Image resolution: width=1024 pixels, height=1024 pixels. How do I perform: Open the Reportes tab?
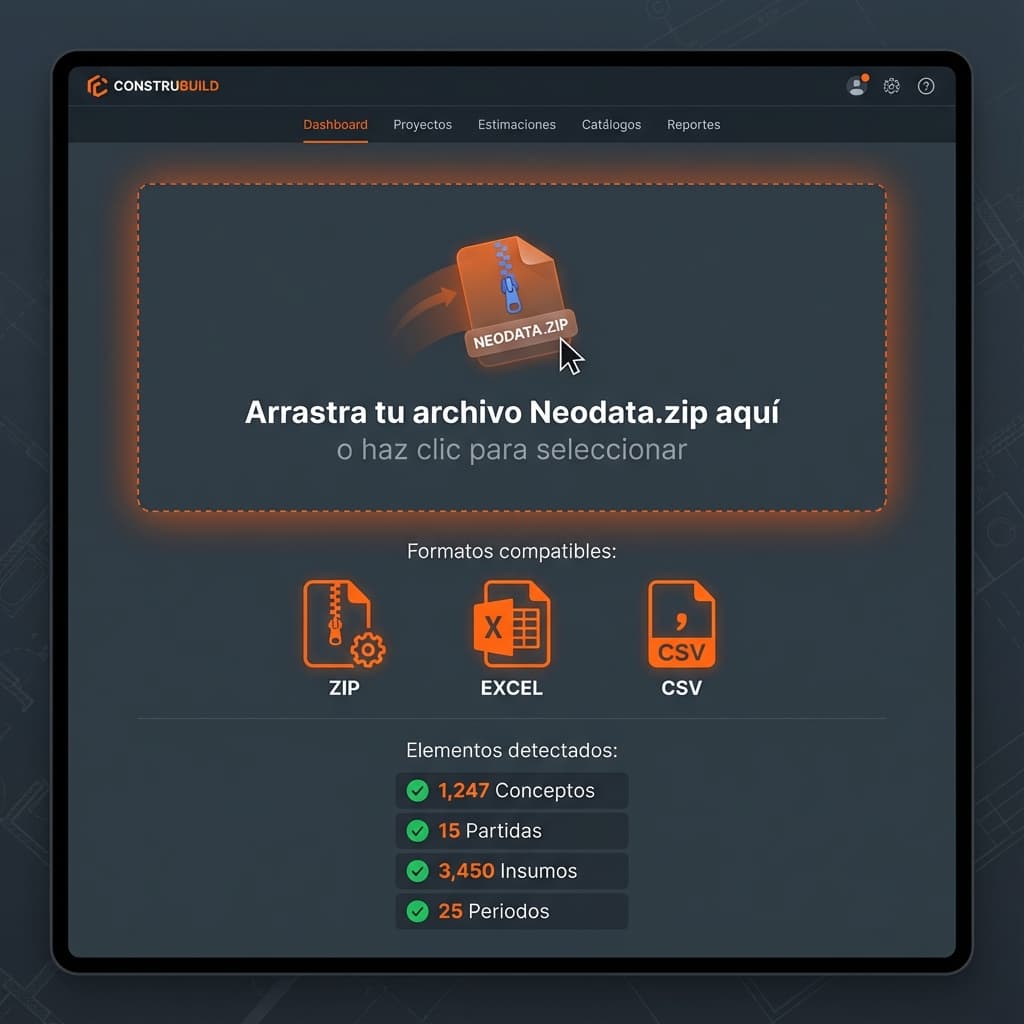pyautogui.click(x=693, y=124)
